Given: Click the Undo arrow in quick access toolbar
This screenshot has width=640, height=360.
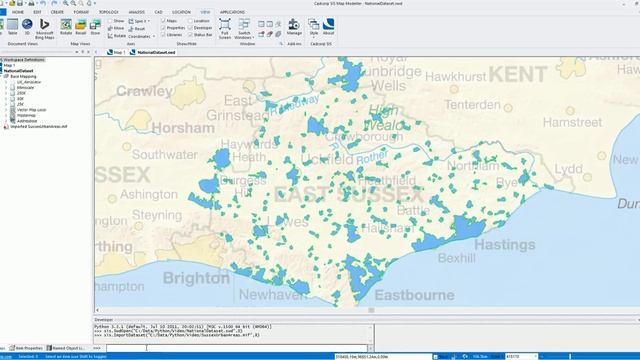Looking at the screenshot, I should click(42, 3).
